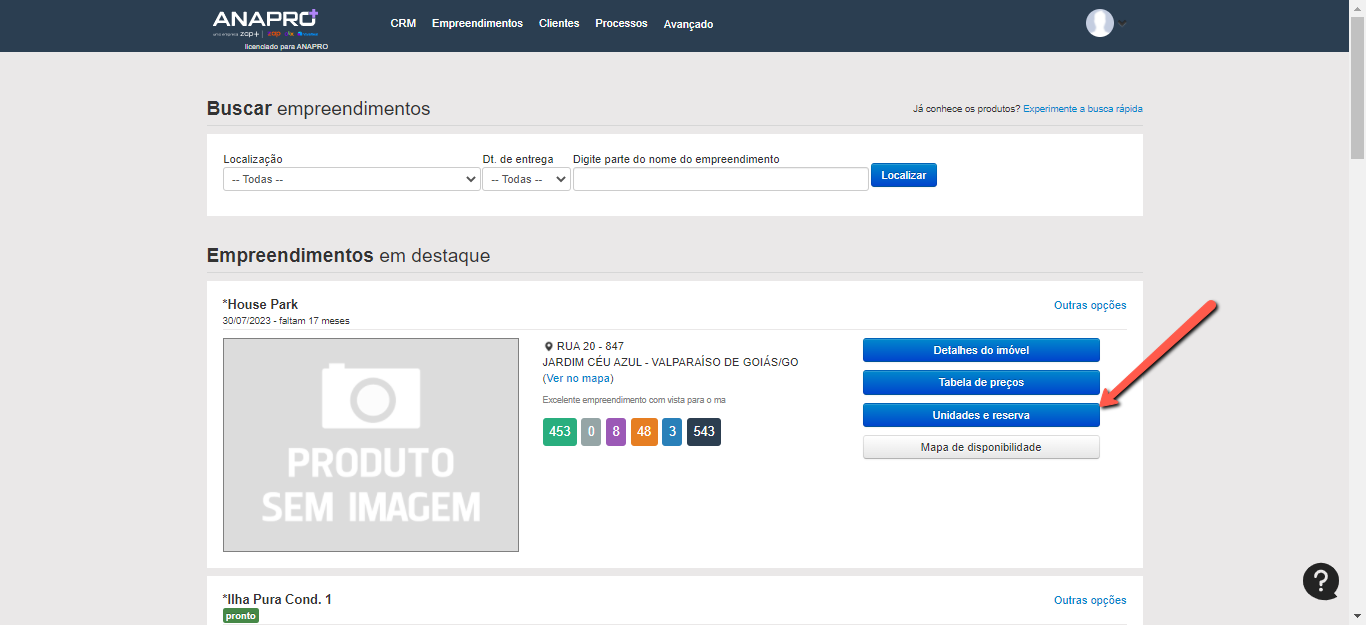Click the ANAPRO logo
1366x625 pixels.
tap(265, 20)
